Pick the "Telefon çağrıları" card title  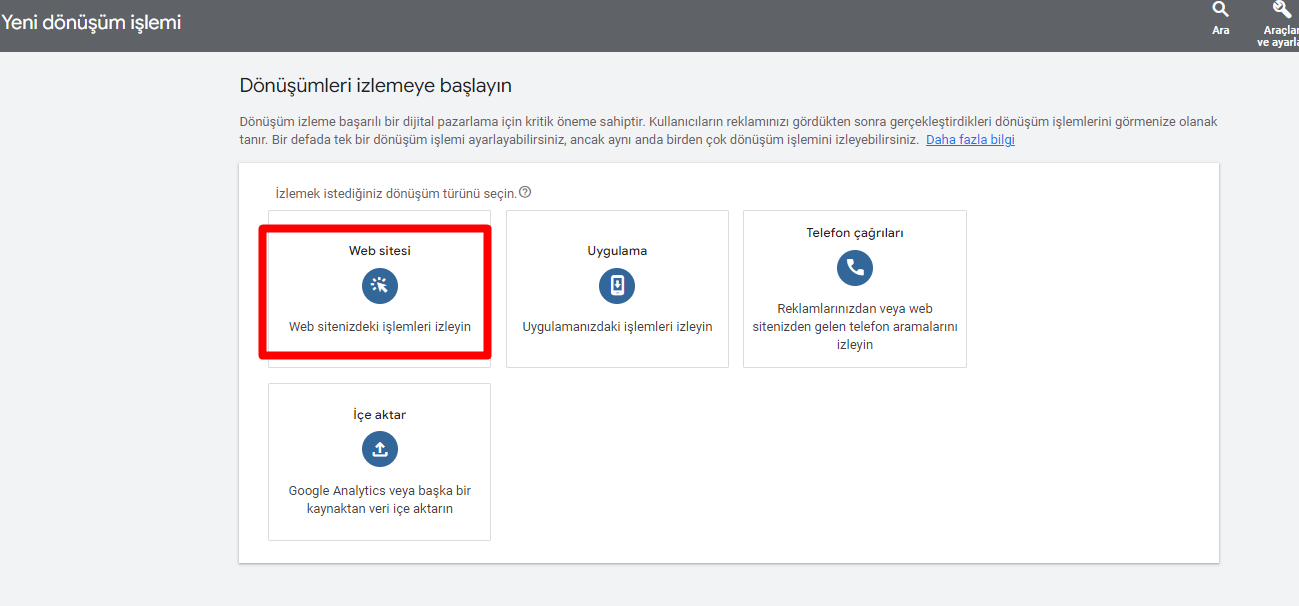[854, 233]
